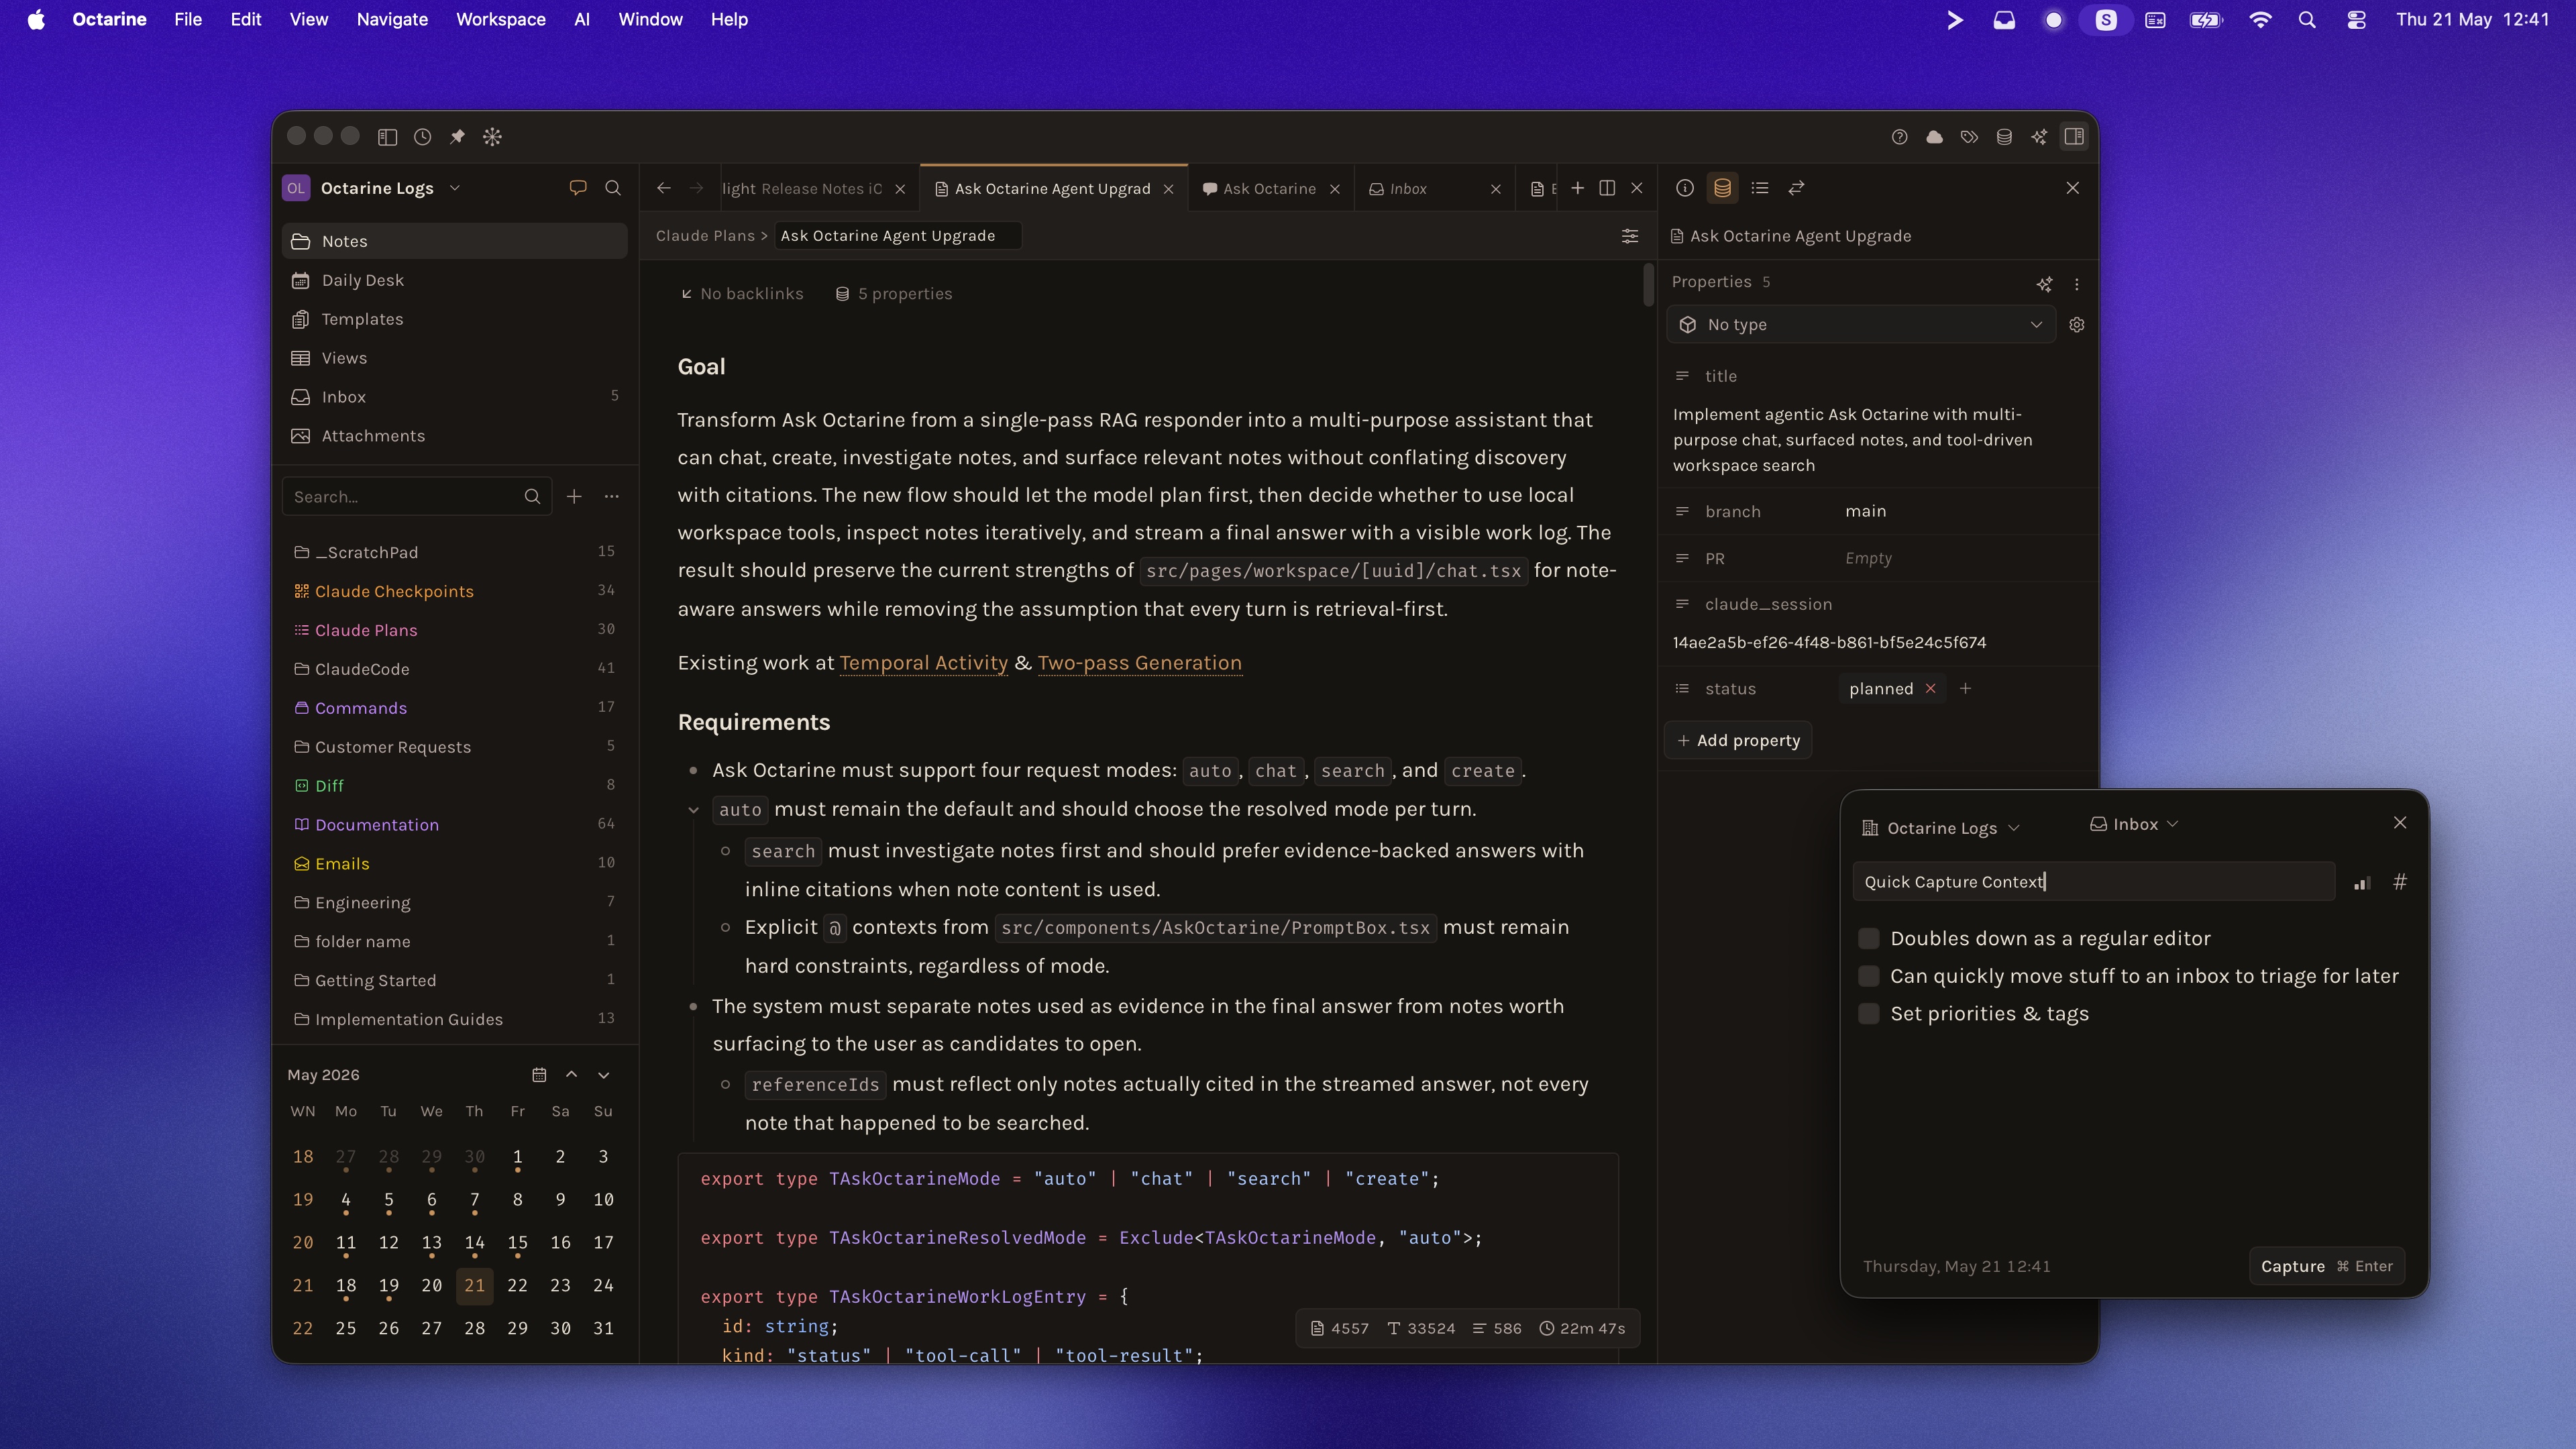This screenshot has height=1449, width=2576.
Task: Open the help question mark icon
Action: pos(1900,137)
